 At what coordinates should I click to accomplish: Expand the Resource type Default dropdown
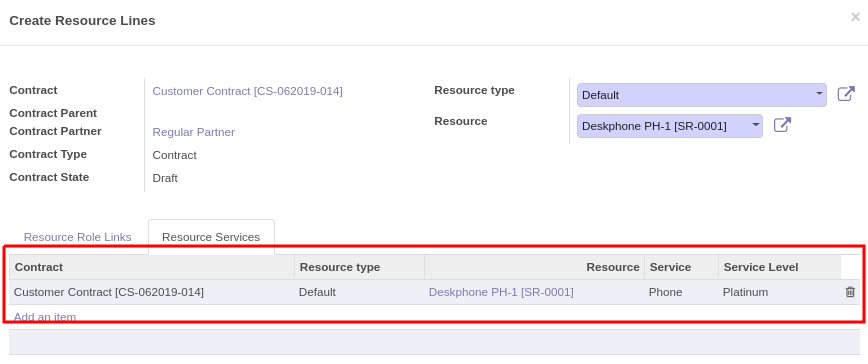(x=701, y=95)
